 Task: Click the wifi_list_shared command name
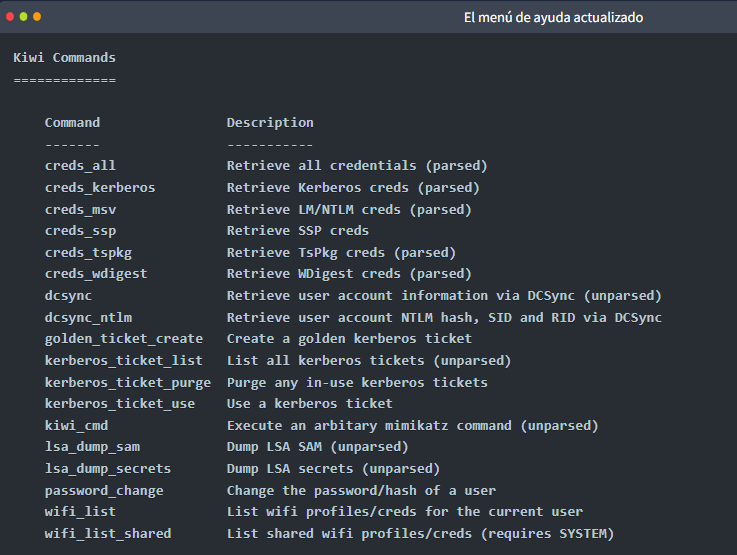click(x=108, y=533)
